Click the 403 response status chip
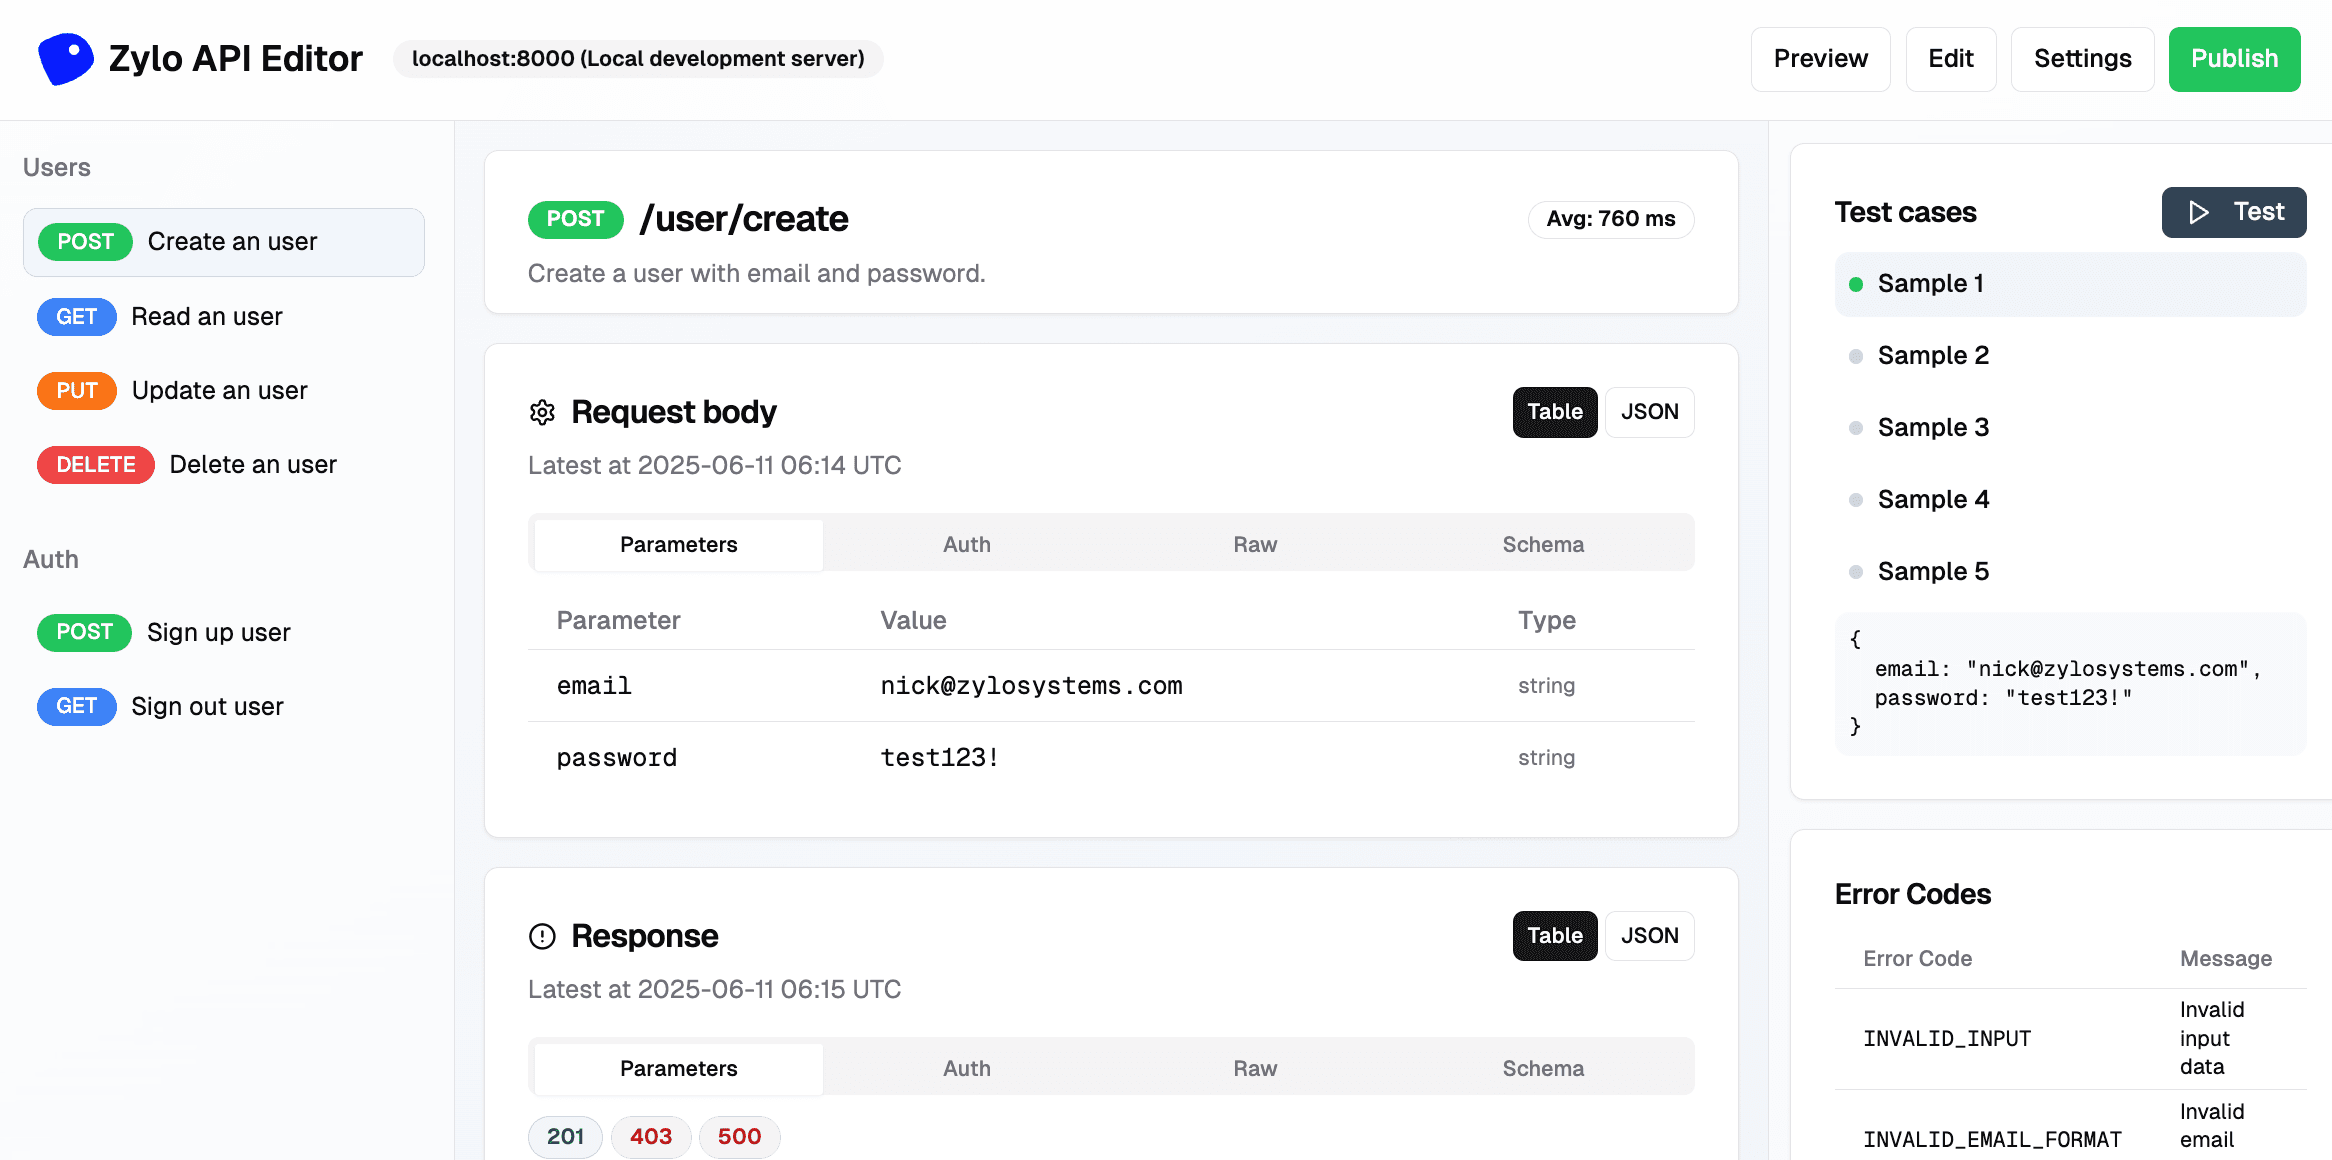Viewport: 2332px width, 1160px height. pyautogui.click(x=651, y=1137)
